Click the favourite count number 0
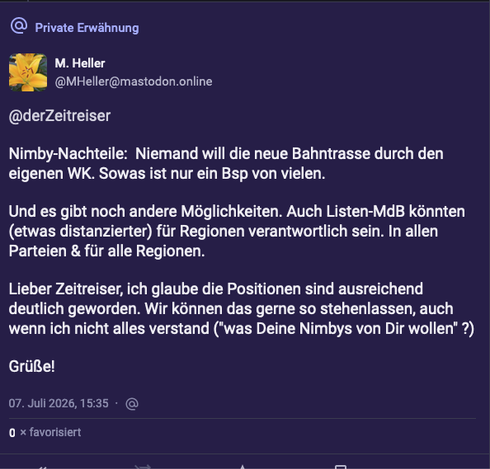This screenshot has height=469, width=490. (12, 433)
